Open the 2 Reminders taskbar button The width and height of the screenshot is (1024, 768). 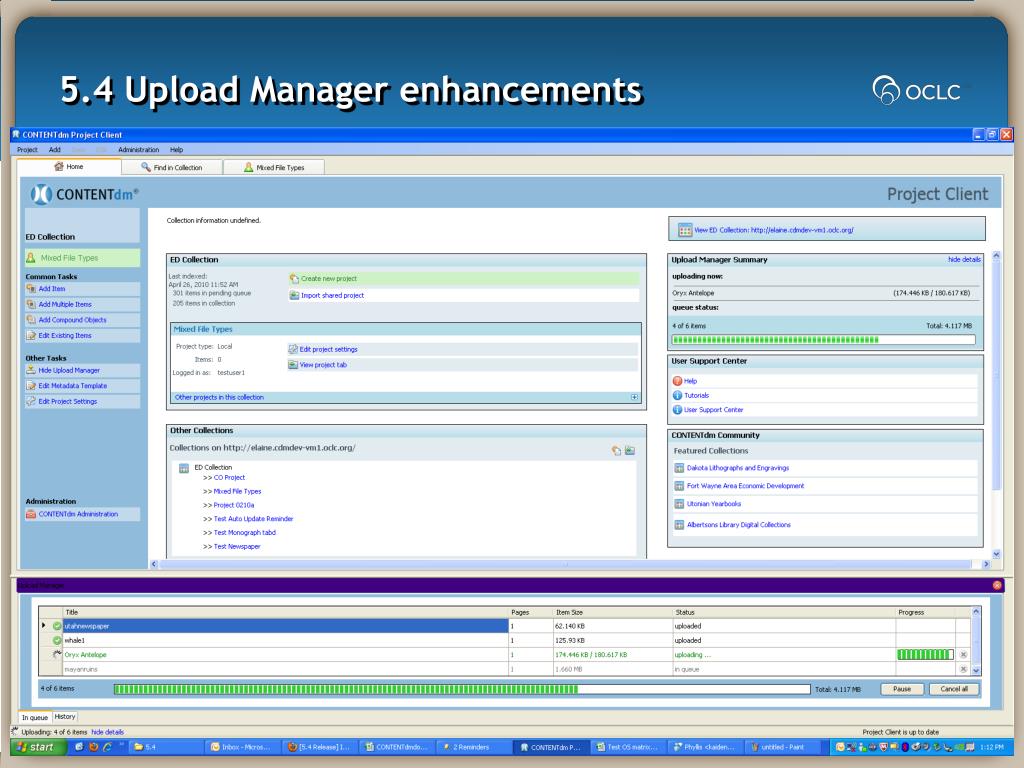tap(472, 747)
